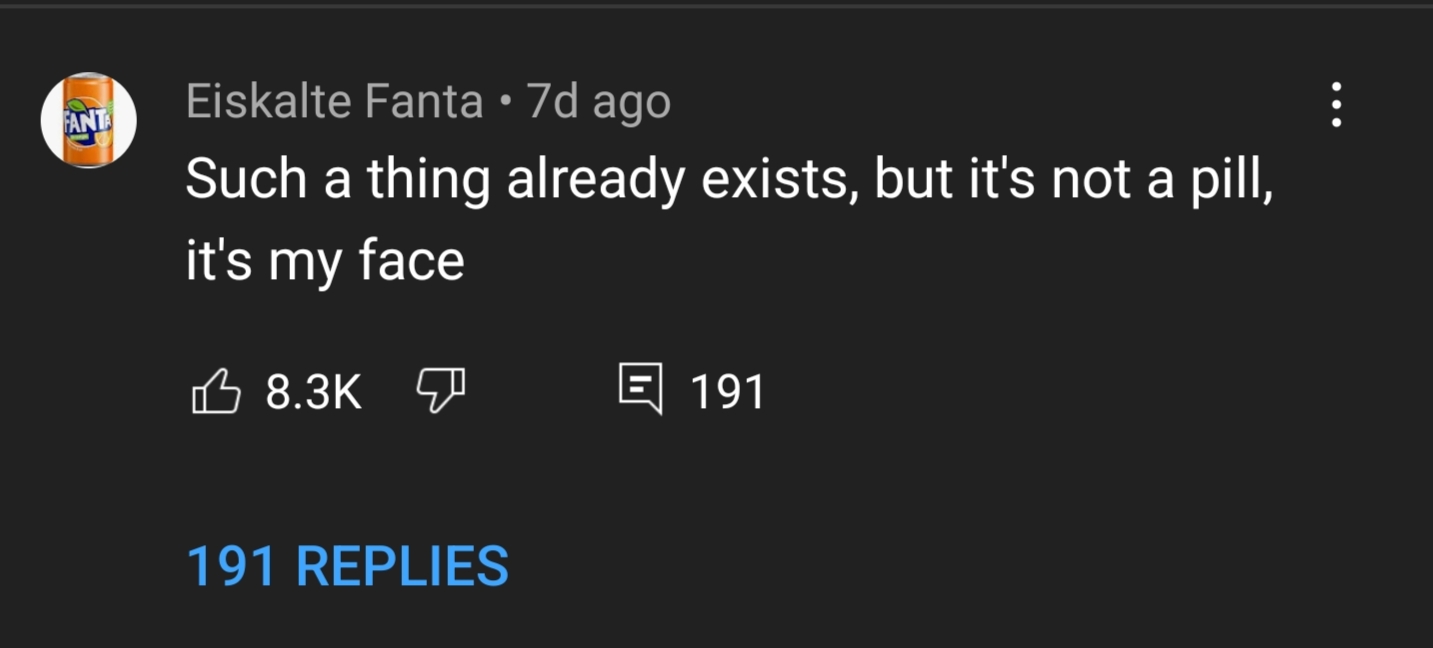
Task: Visit the Eiskalte Fanta channel name
Action: [x=334, y=102]
